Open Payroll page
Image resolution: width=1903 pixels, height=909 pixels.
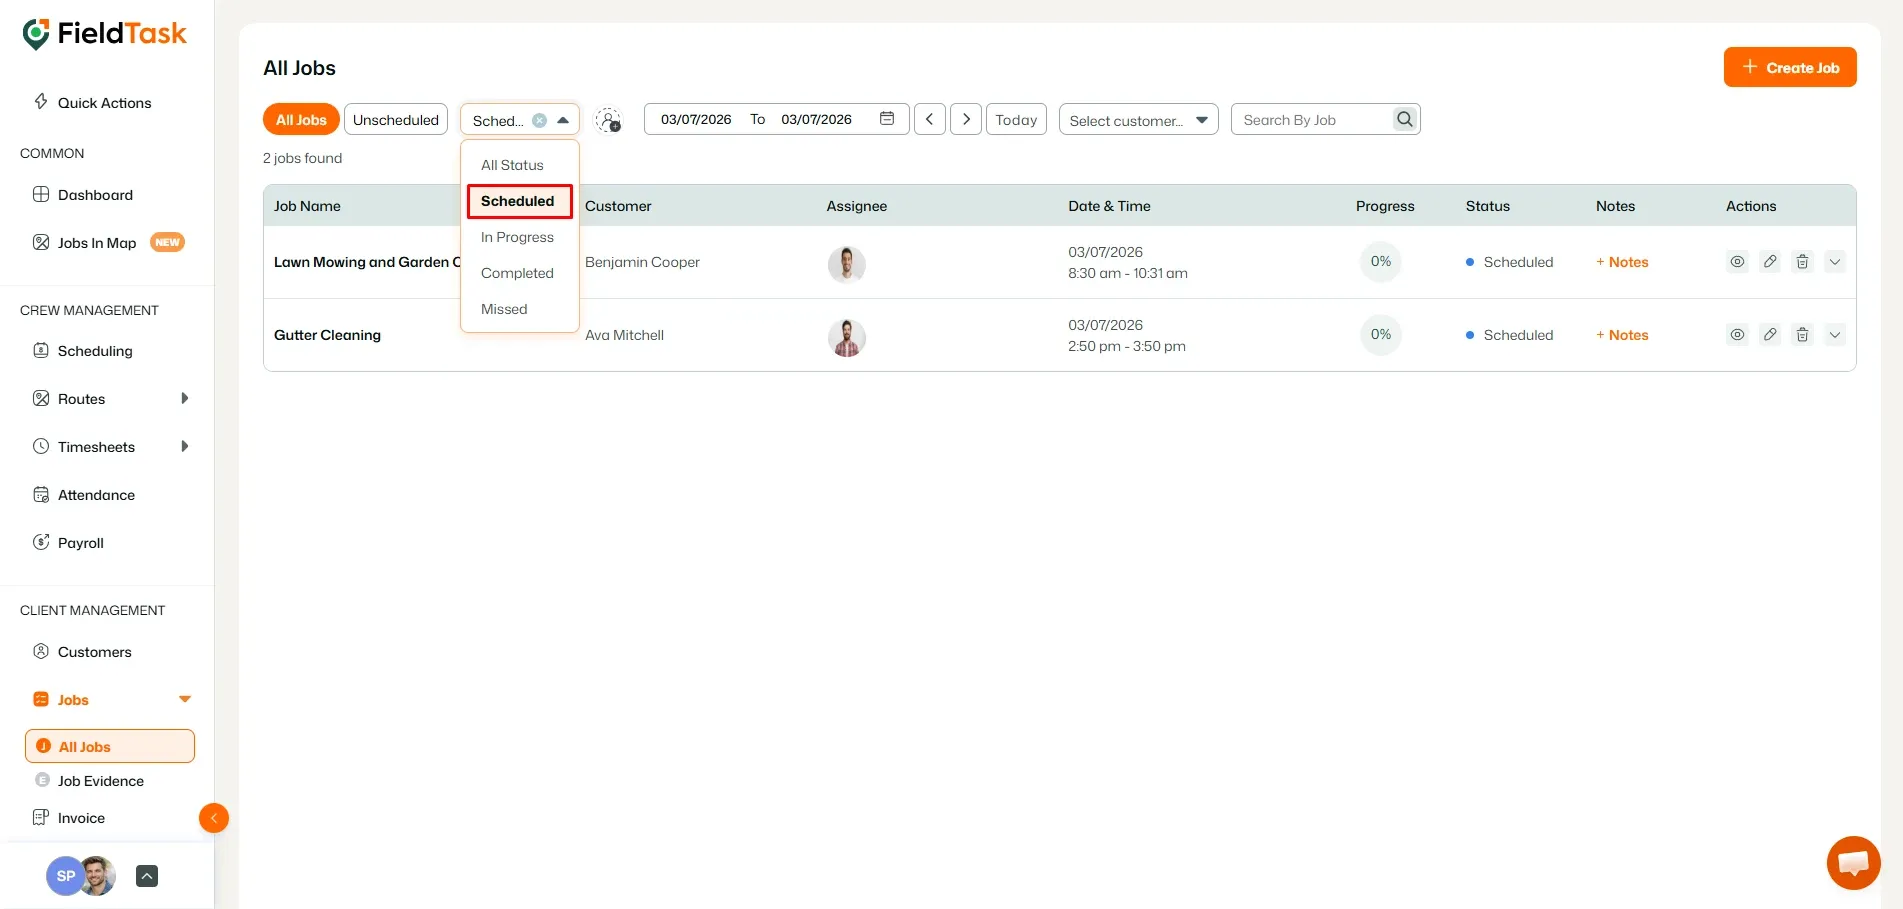click(68, 542)
